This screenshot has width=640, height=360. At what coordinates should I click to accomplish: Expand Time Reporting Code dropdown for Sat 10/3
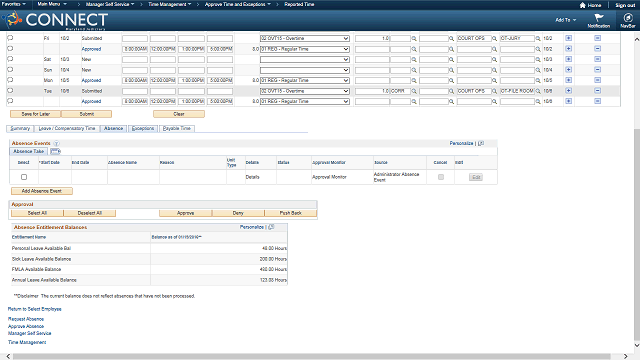coord(305,60)
